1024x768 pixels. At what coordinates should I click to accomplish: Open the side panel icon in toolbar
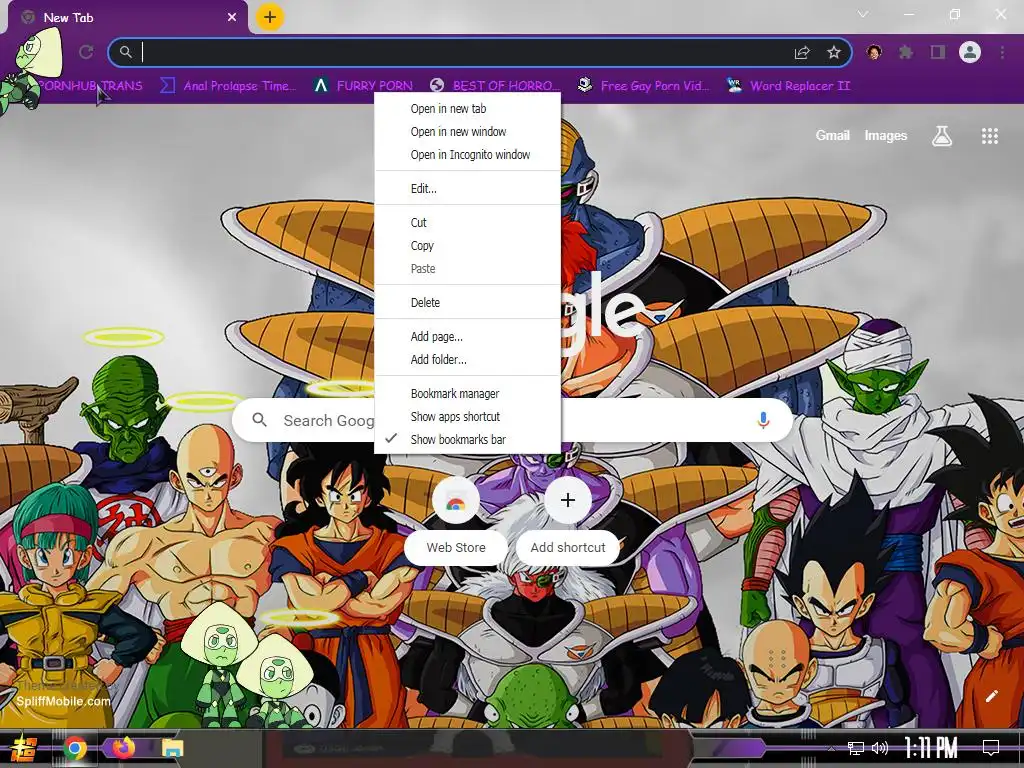(x=938, y=52)
